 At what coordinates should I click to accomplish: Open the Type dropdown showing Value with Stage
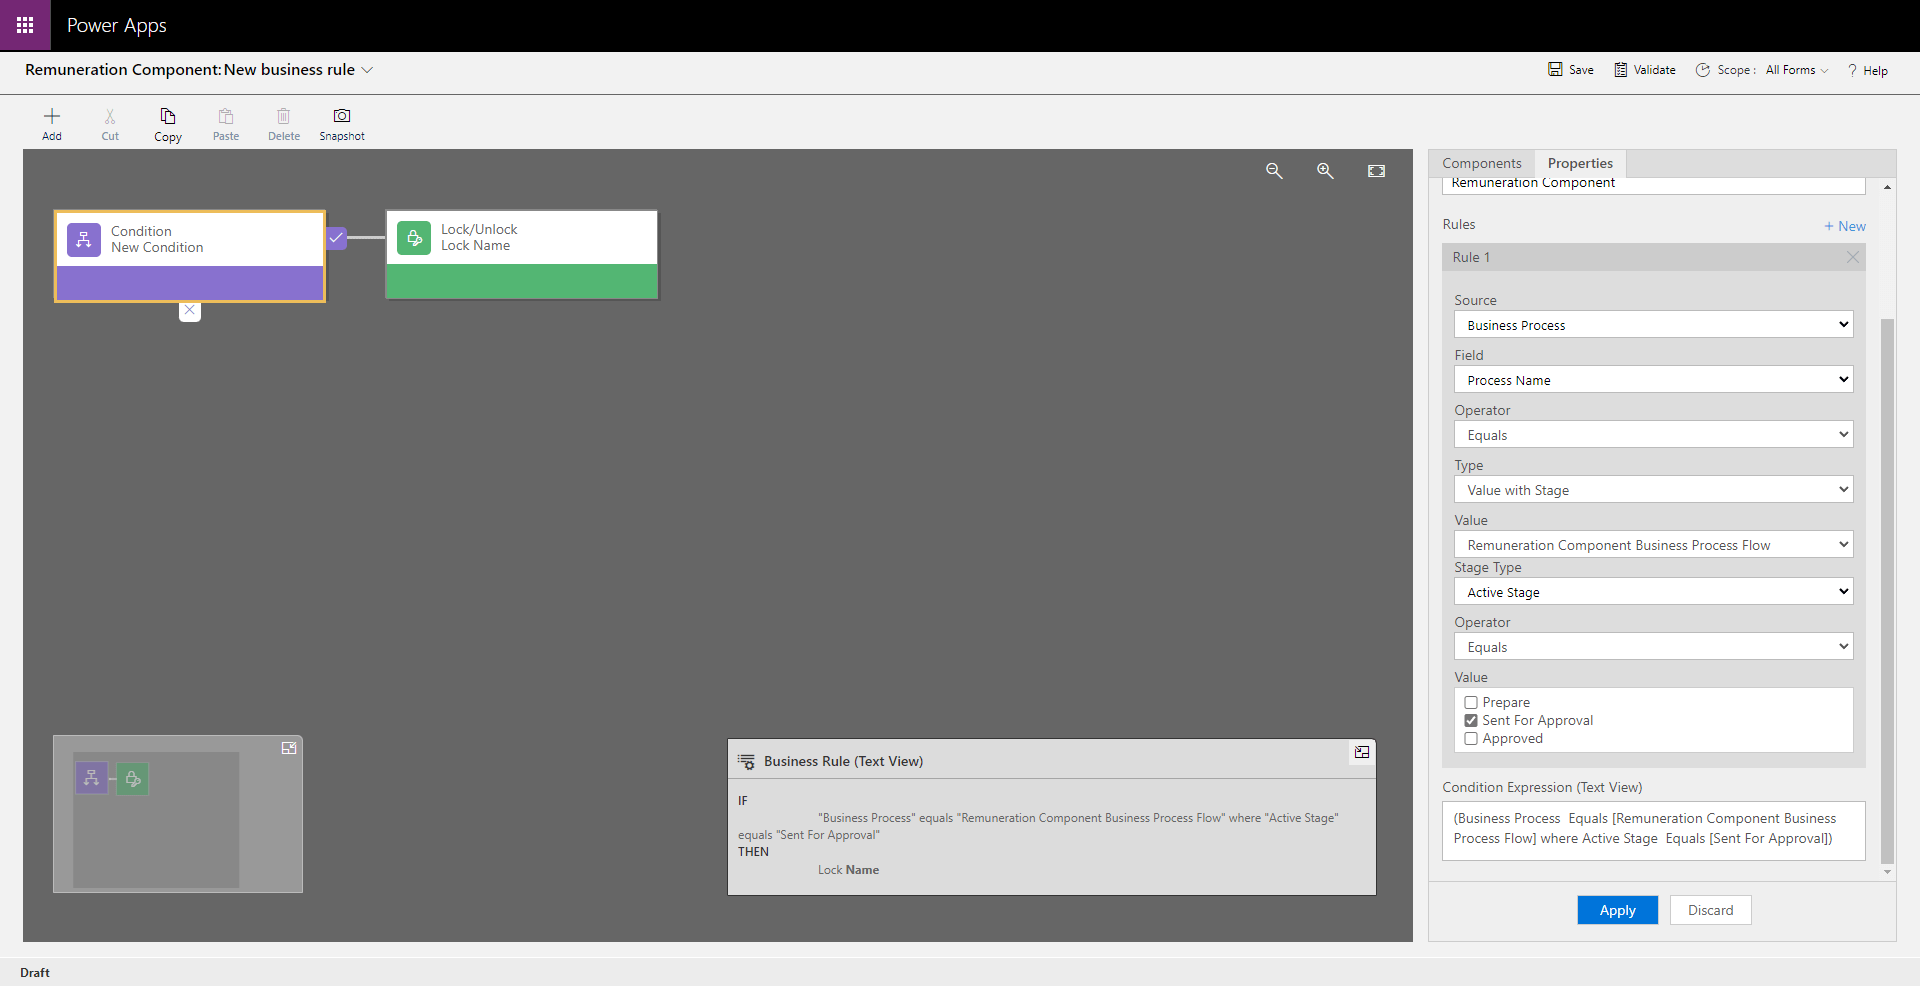click(1653, 490)
